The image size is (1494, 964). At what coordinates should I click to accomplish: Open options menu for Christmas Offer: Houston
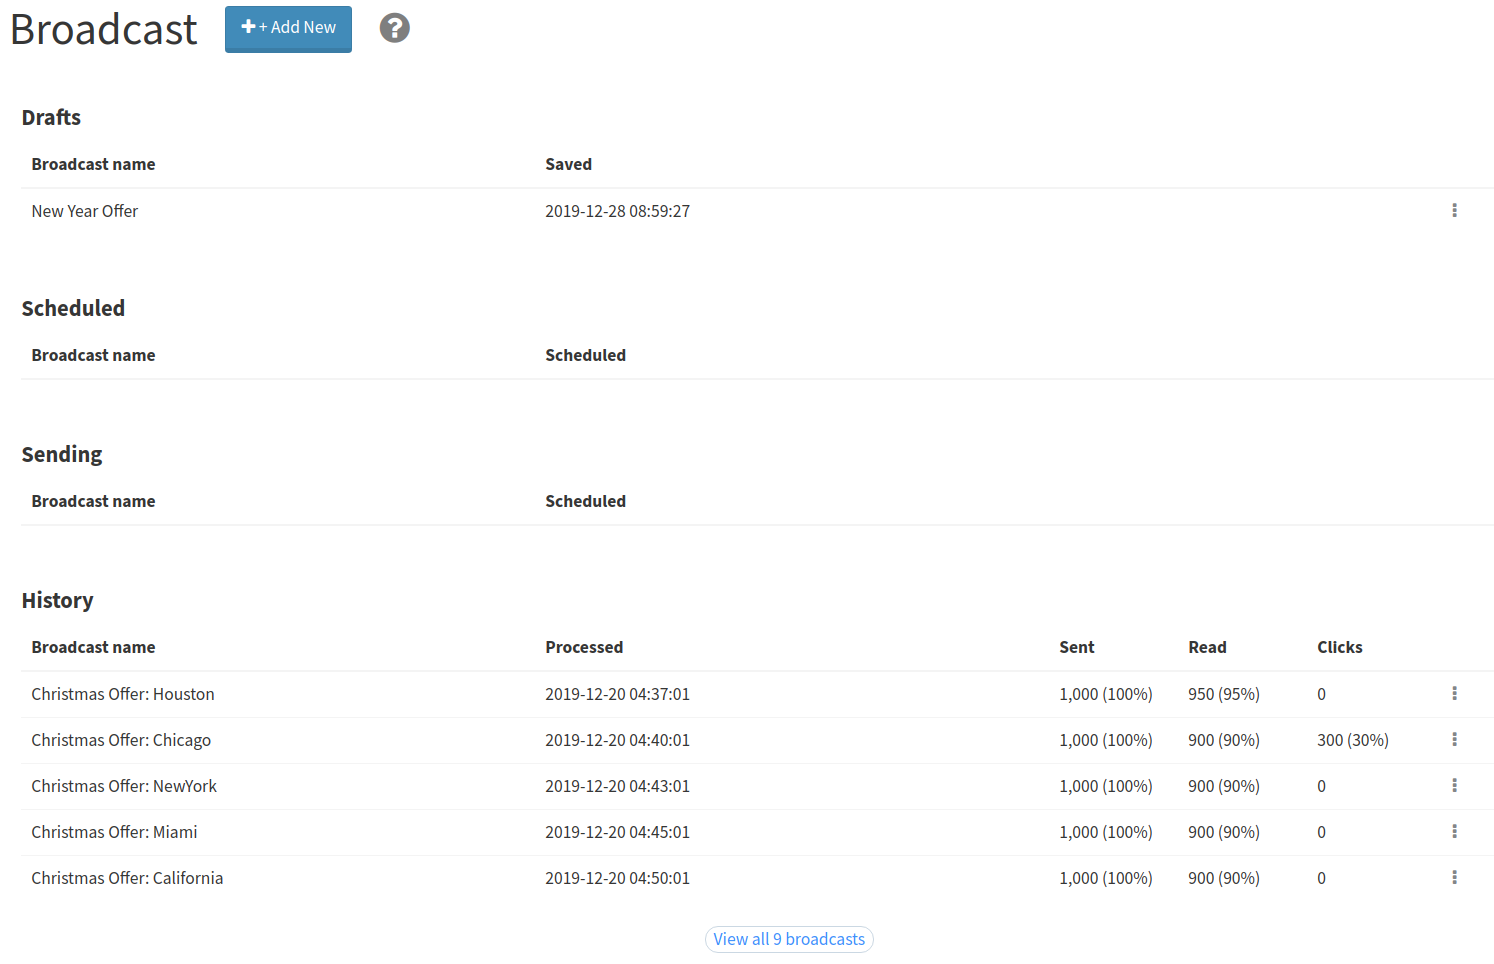(x=1454, y=694)
